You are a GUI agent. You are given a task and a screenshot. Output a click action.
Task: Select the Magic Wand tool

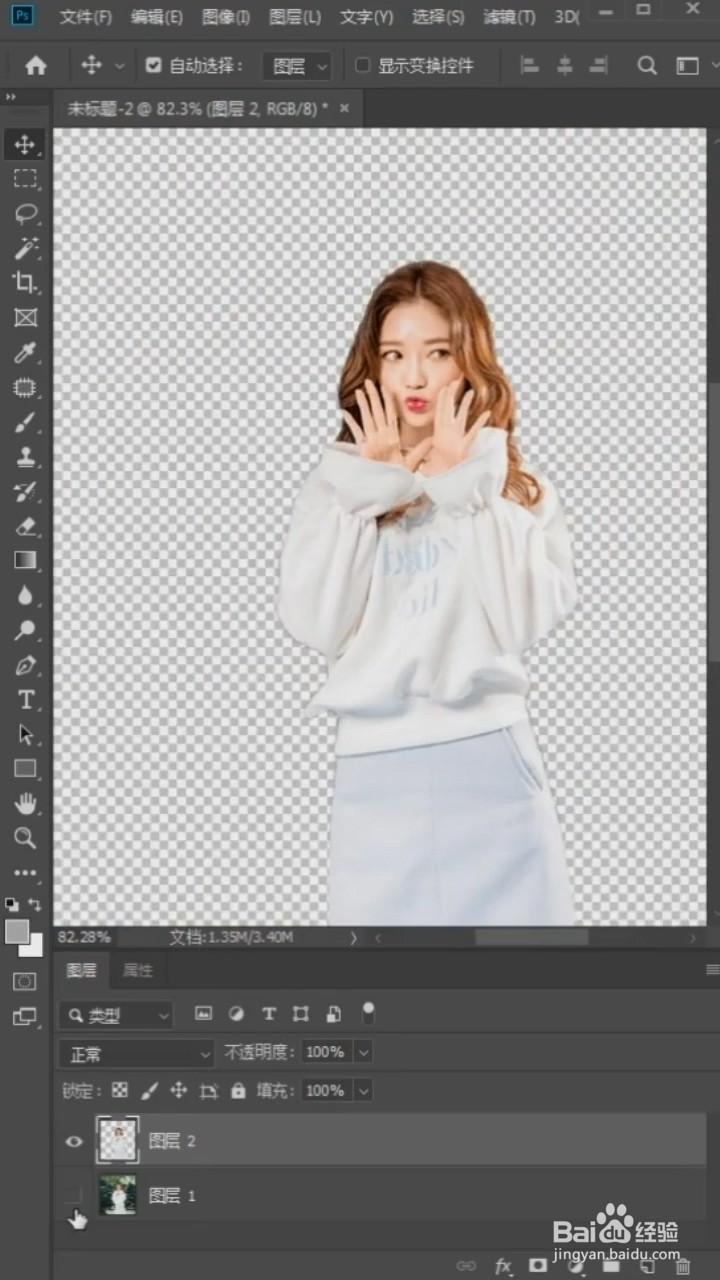click(x=25, y=247)
